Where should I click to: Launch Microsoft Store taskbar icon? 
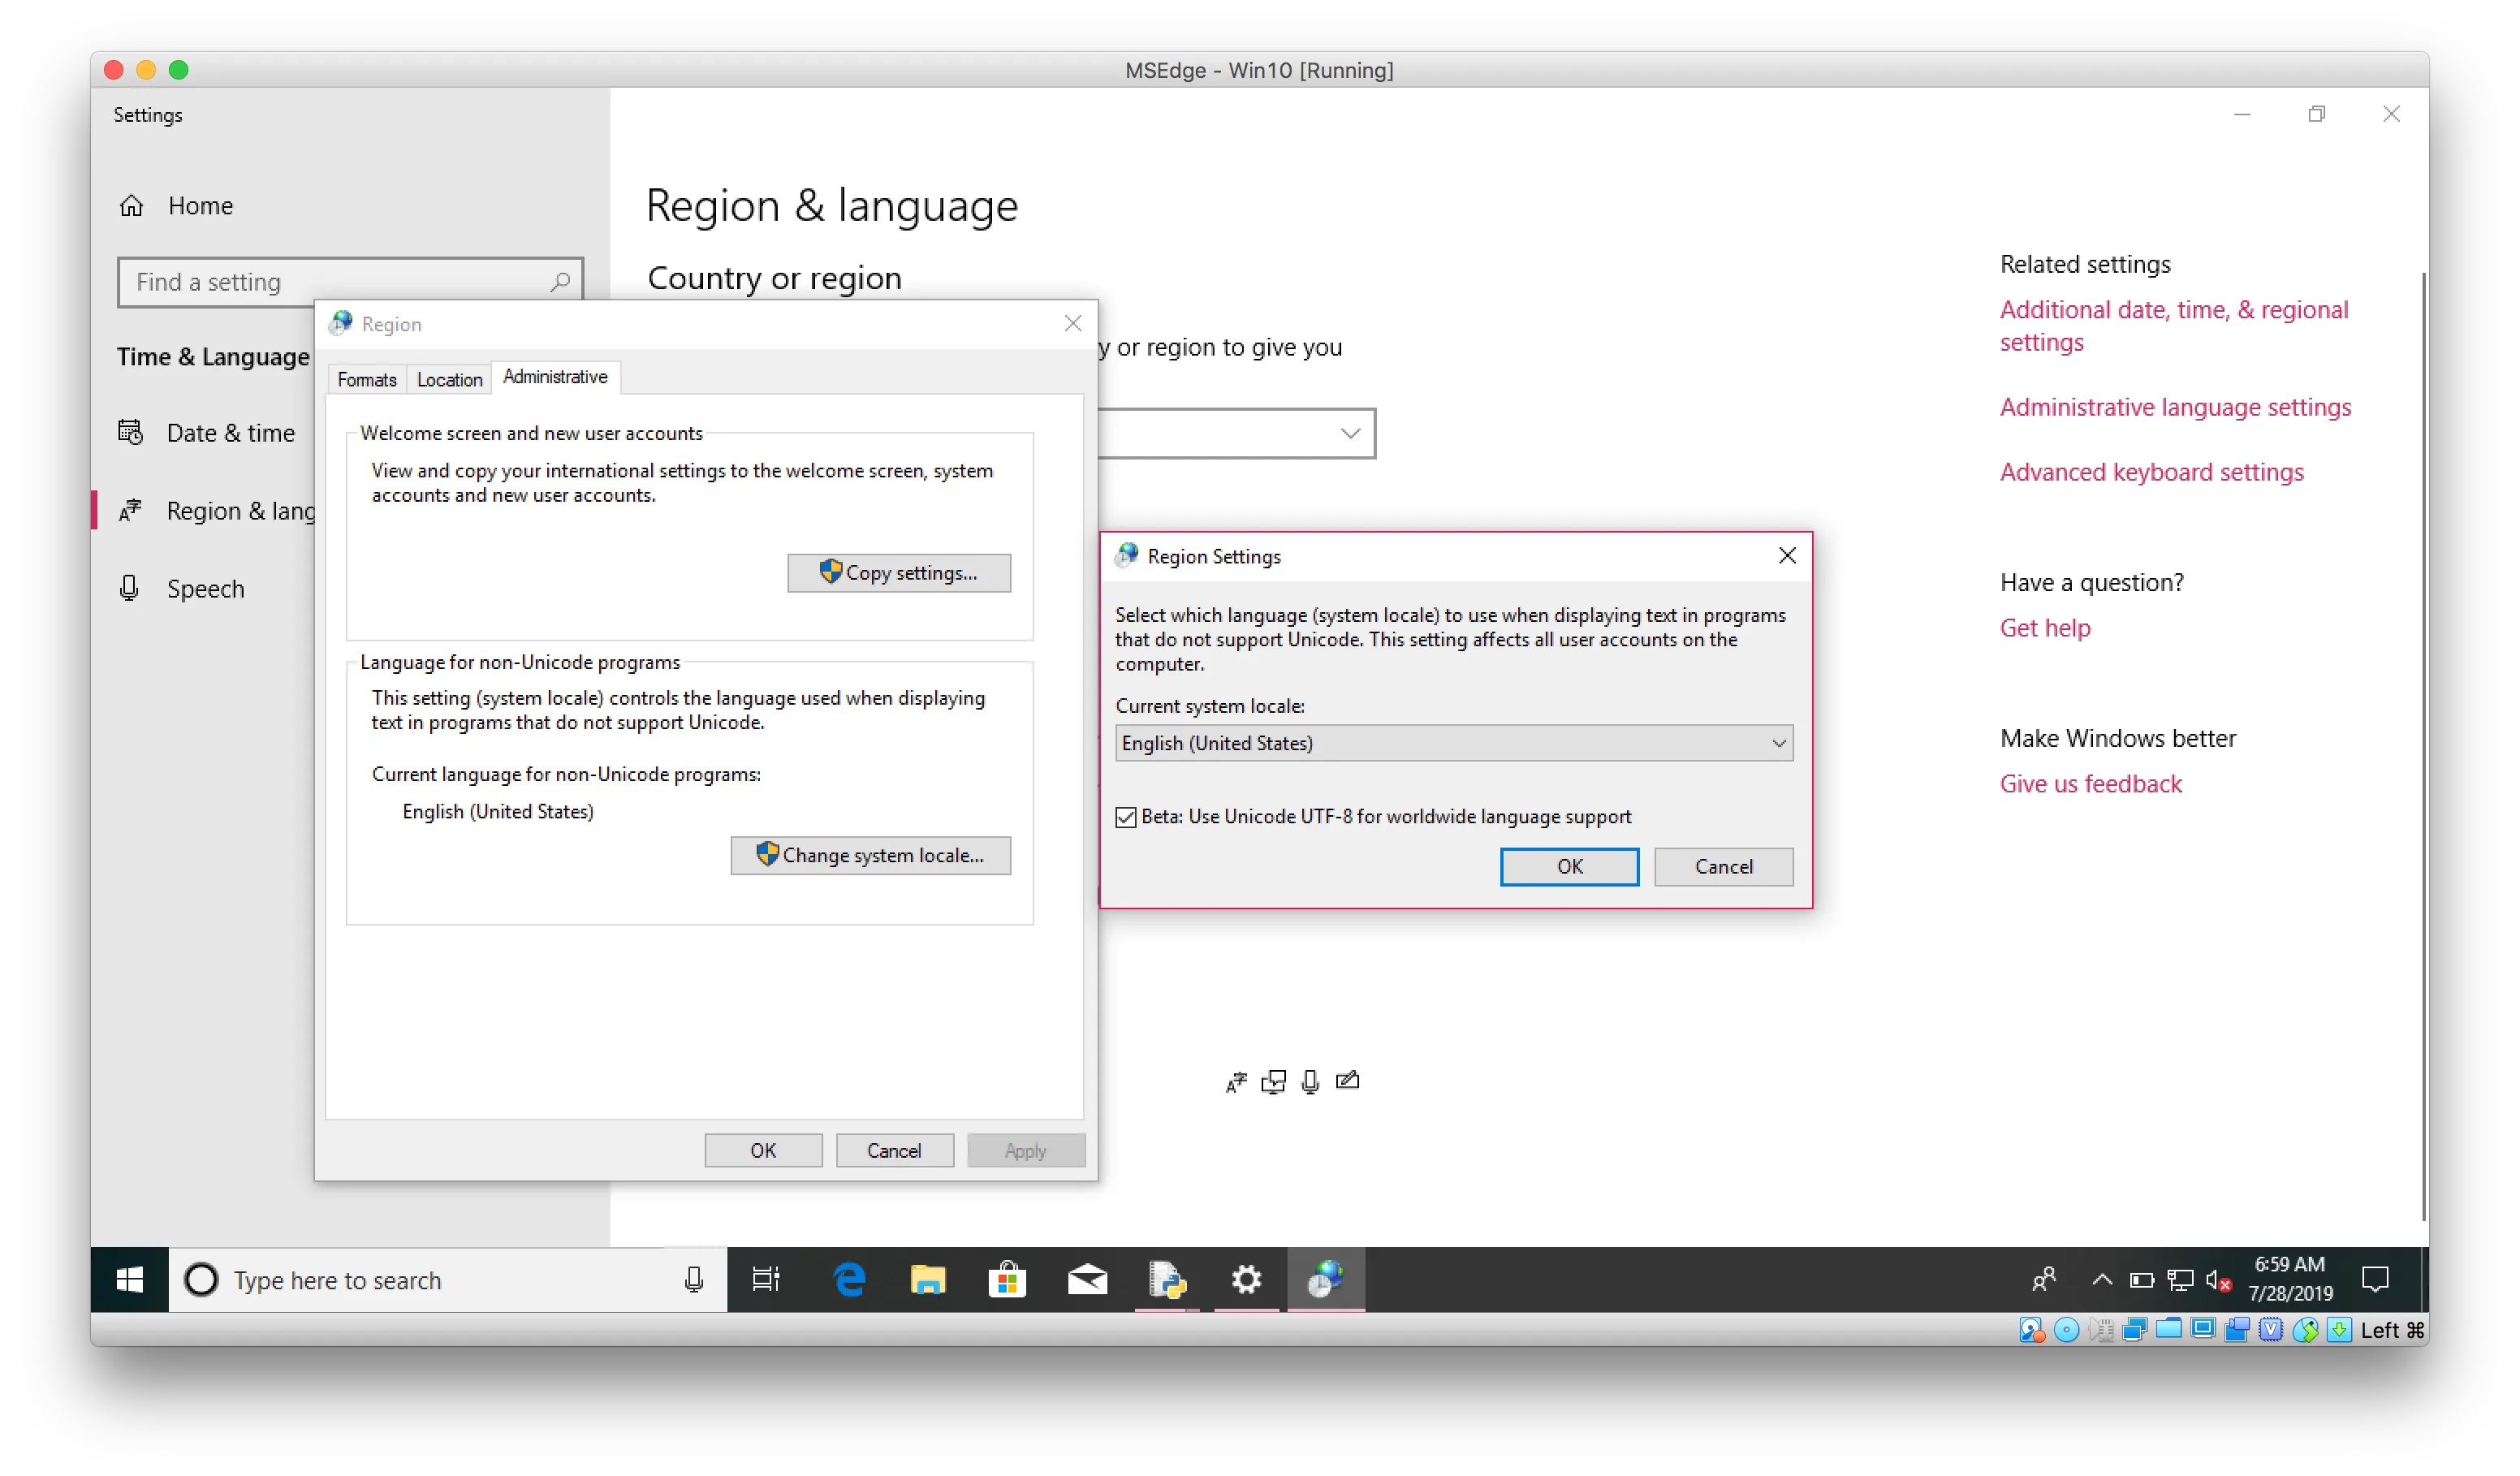(x=1007, y=1280)
